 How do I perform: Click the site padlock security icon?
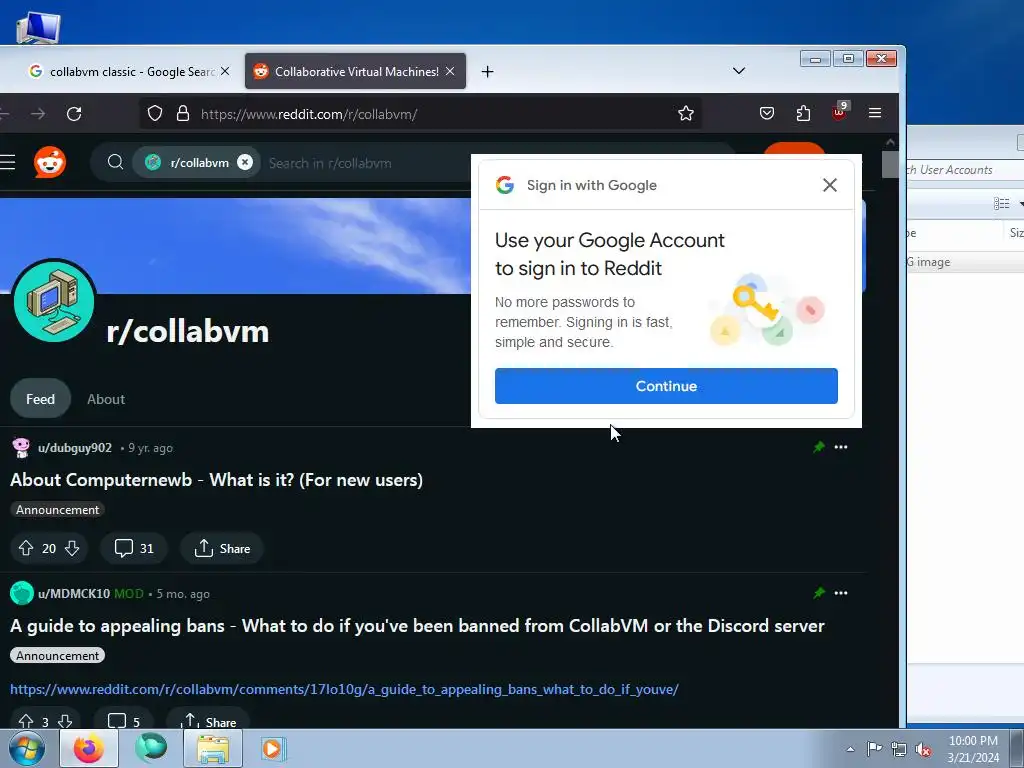[183, 114]
